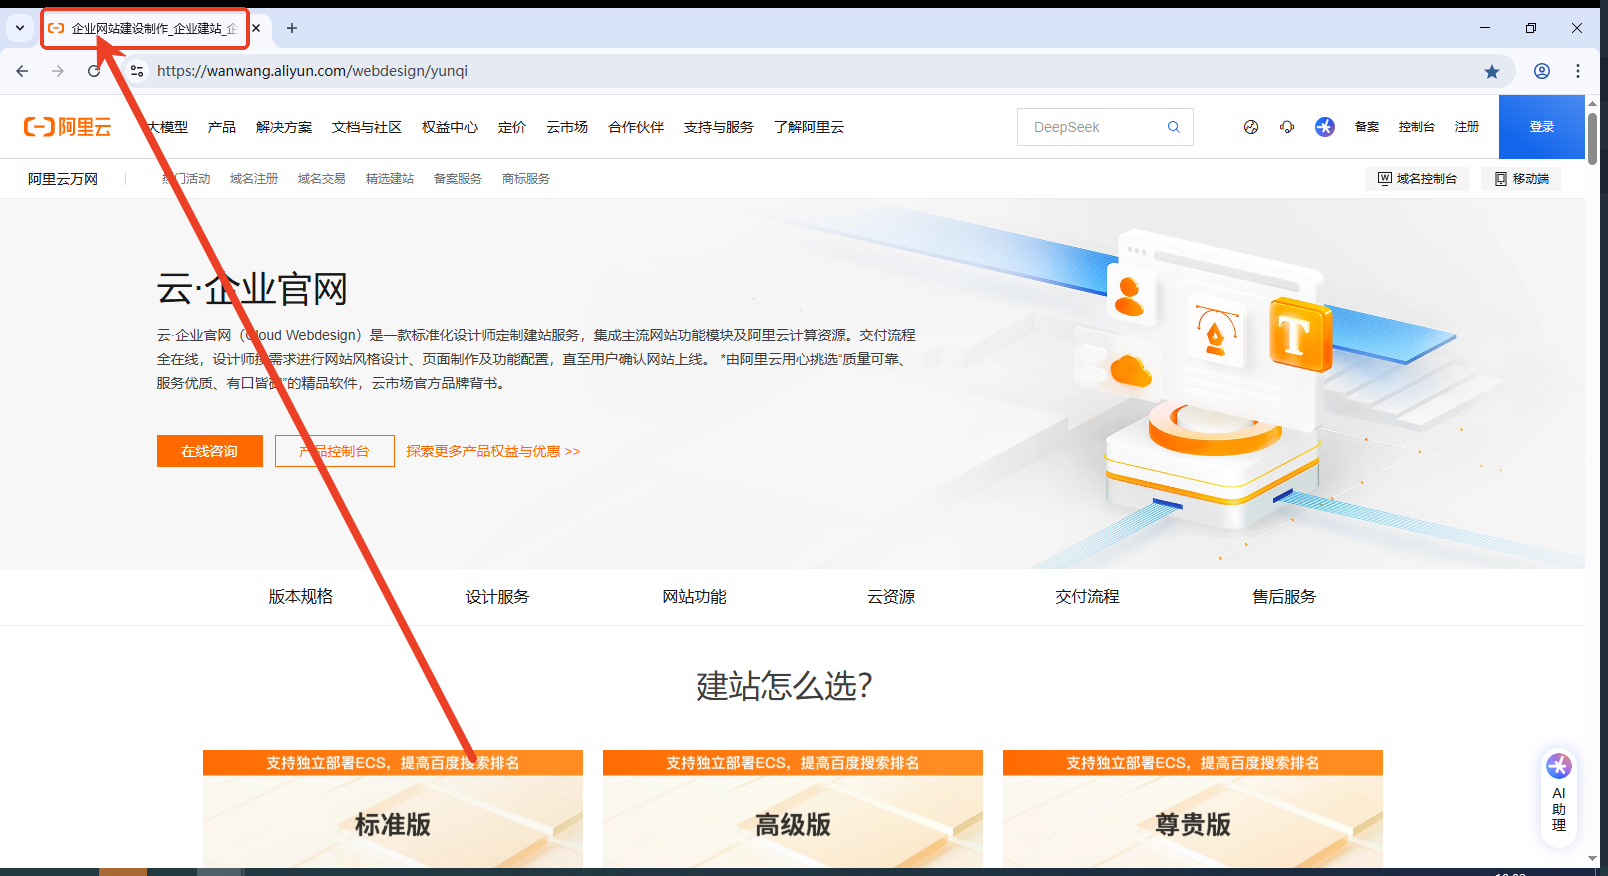Open the 热门活动 sub-navigation link
Screen dimensions: 1608x876
pyautogui.click(x=186, y=179)
